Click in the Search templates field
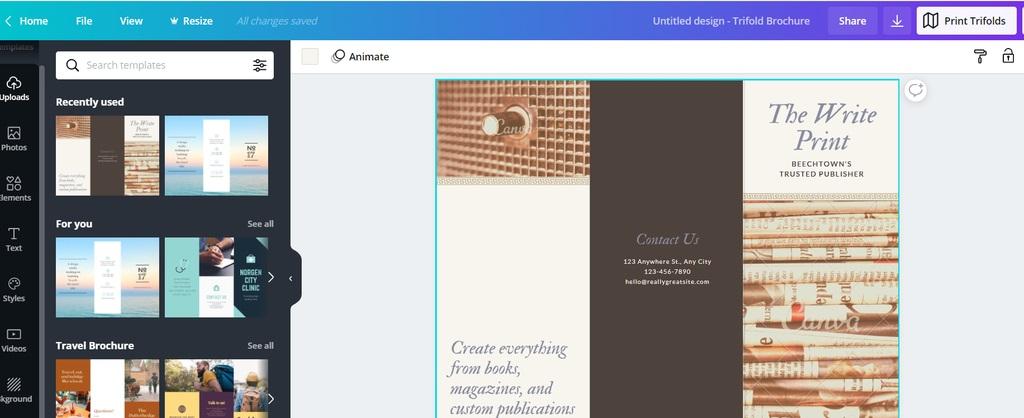Screen dimensions: 1024x418 pyautogui.click(x=165, y=65)
